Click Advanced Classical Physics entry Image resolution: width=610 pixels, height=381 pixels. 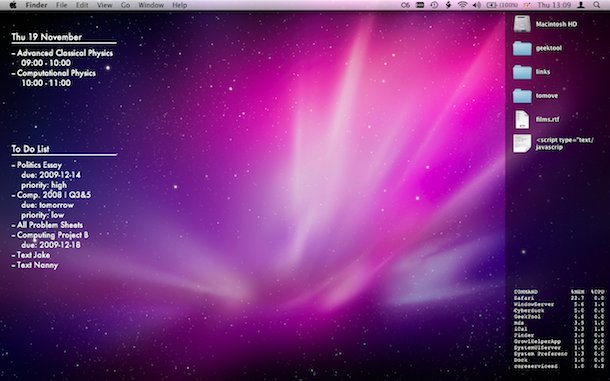(65, 53)
